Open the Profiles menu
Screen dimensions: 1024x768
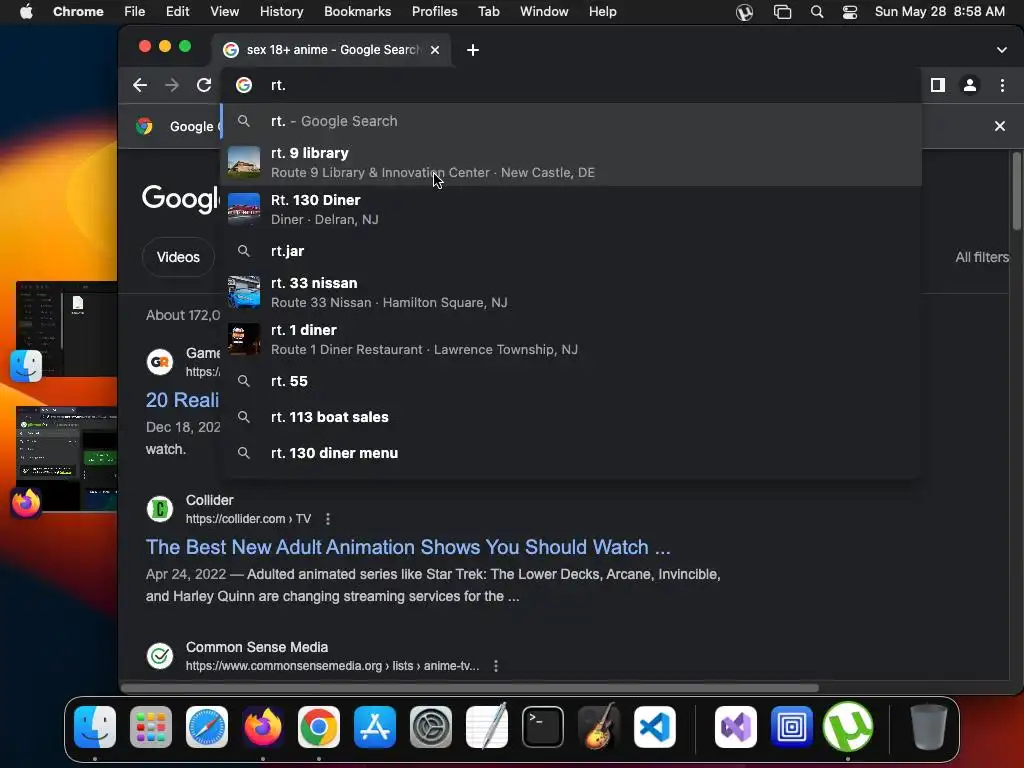434,12
